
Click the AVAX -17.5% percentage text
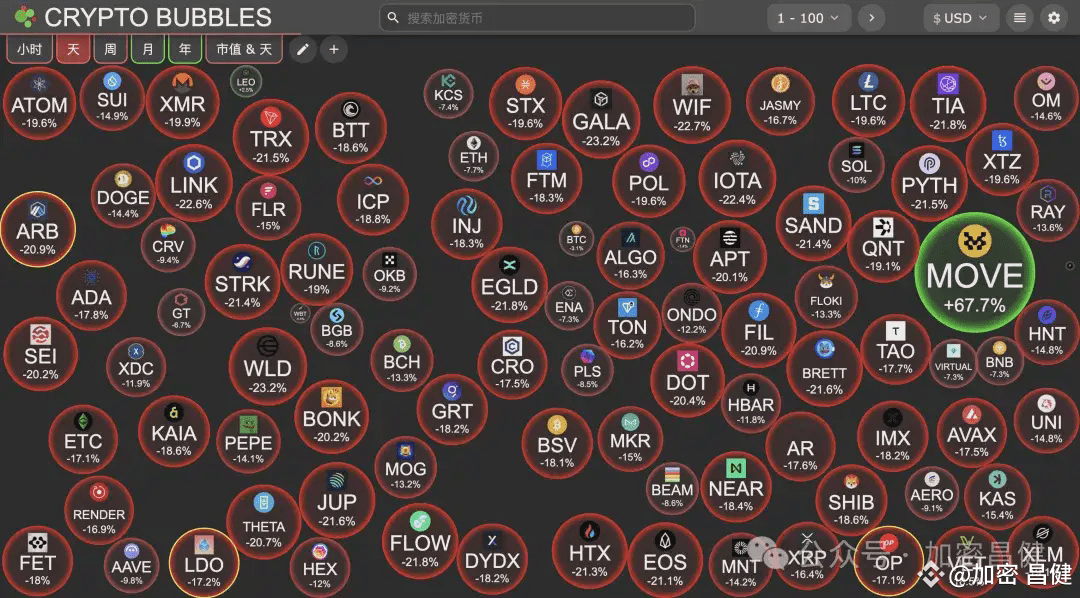[x=971, y=452]
